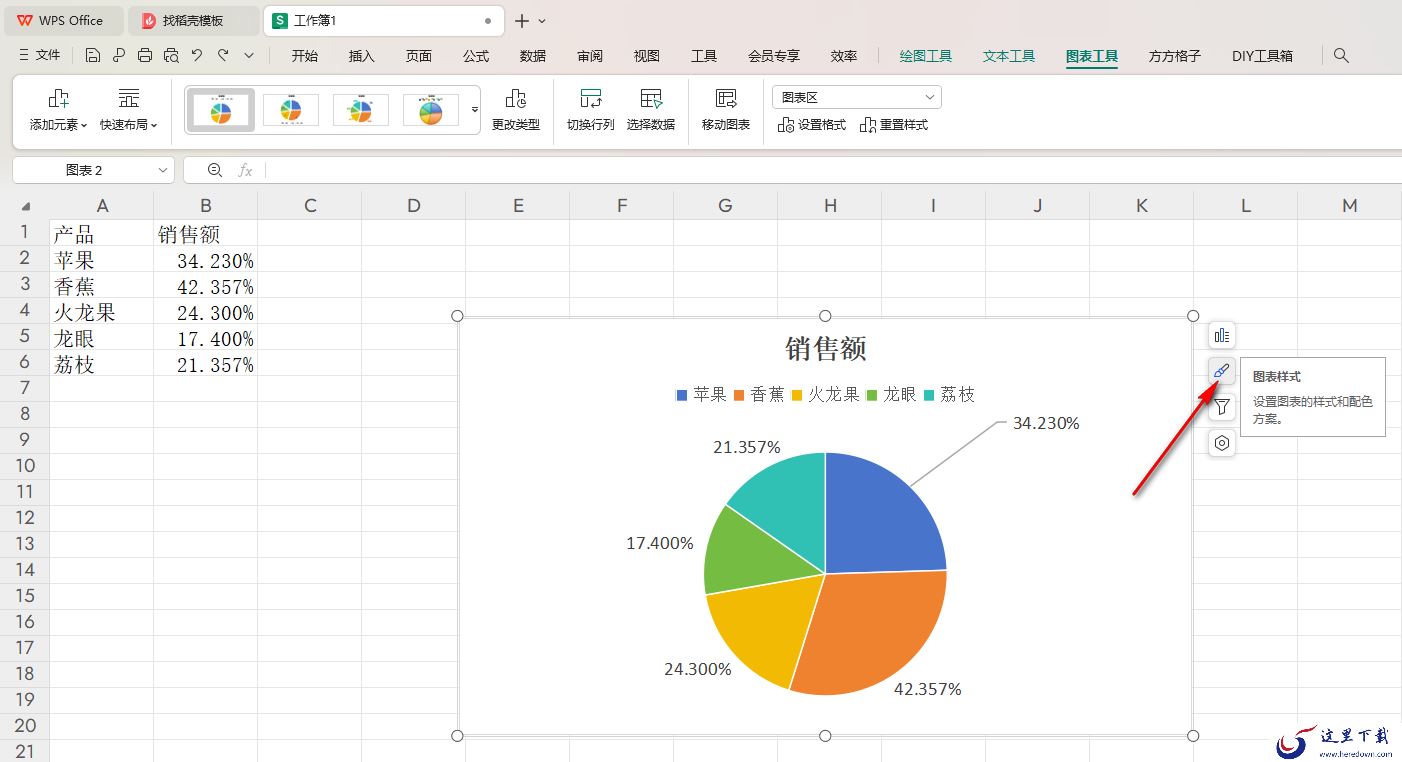Select the first pie chart style thumbnail
Viewport: 1402px width, 762px height.
221,110
